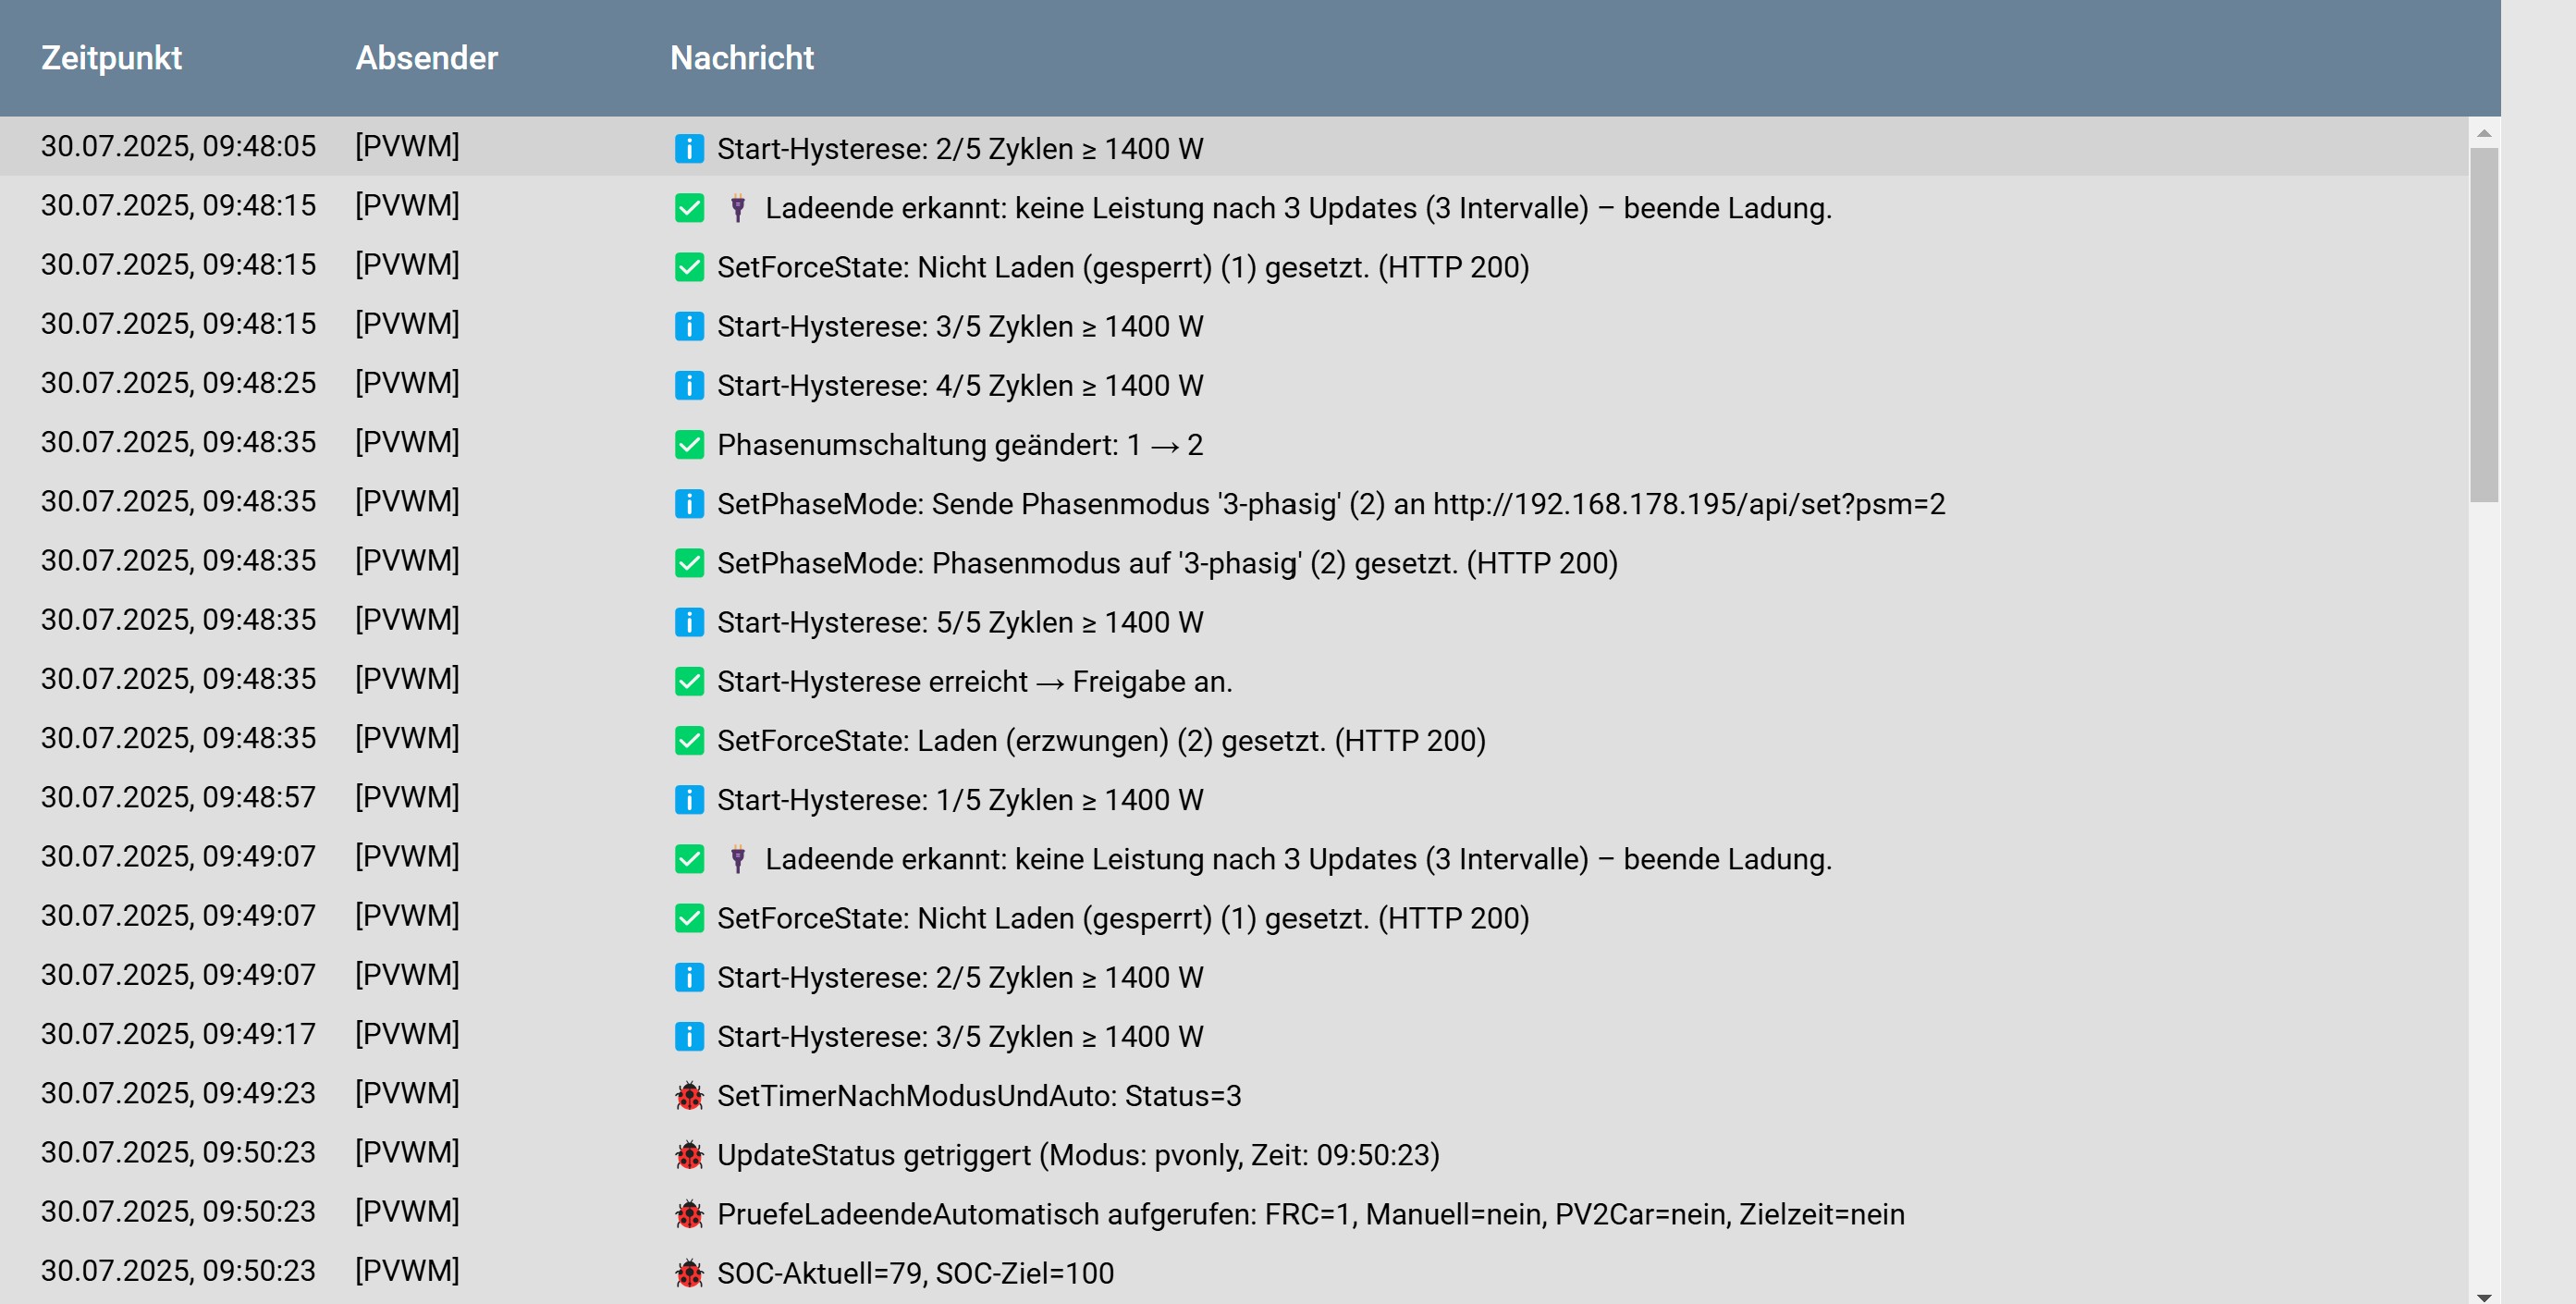Click bug icon beside UpdateStatus getriggert
The image size is (2576, 1304).
[689, 1155]
